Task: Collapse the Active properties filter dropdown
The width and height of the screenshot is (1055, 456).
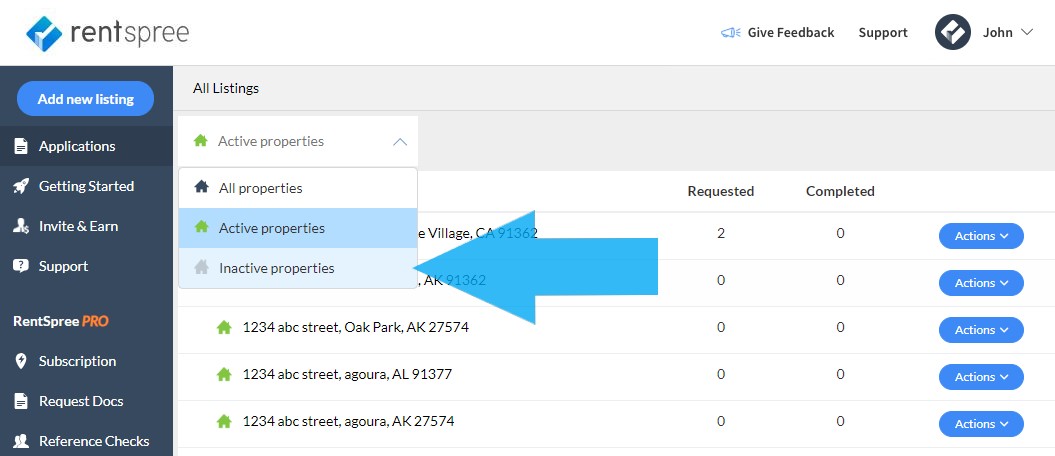Action: 400,142
